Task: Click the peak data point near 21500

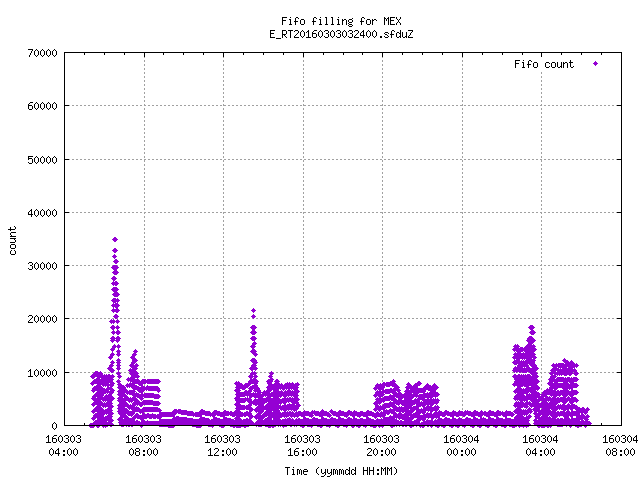Action: (253, 311)
